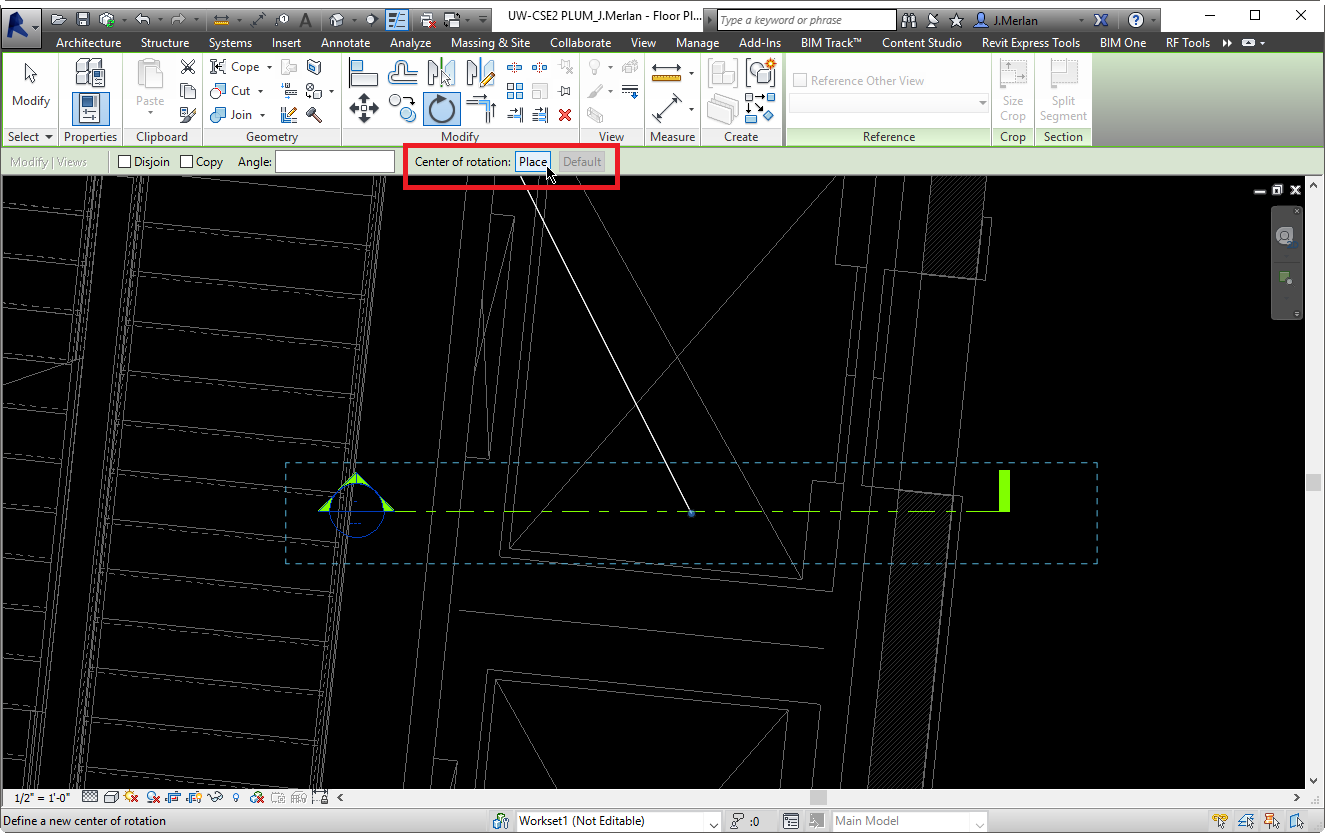This screenshot has width=1325, height=833.
Task: Toggle the Properties palette button
Action: tap(90, 108)
